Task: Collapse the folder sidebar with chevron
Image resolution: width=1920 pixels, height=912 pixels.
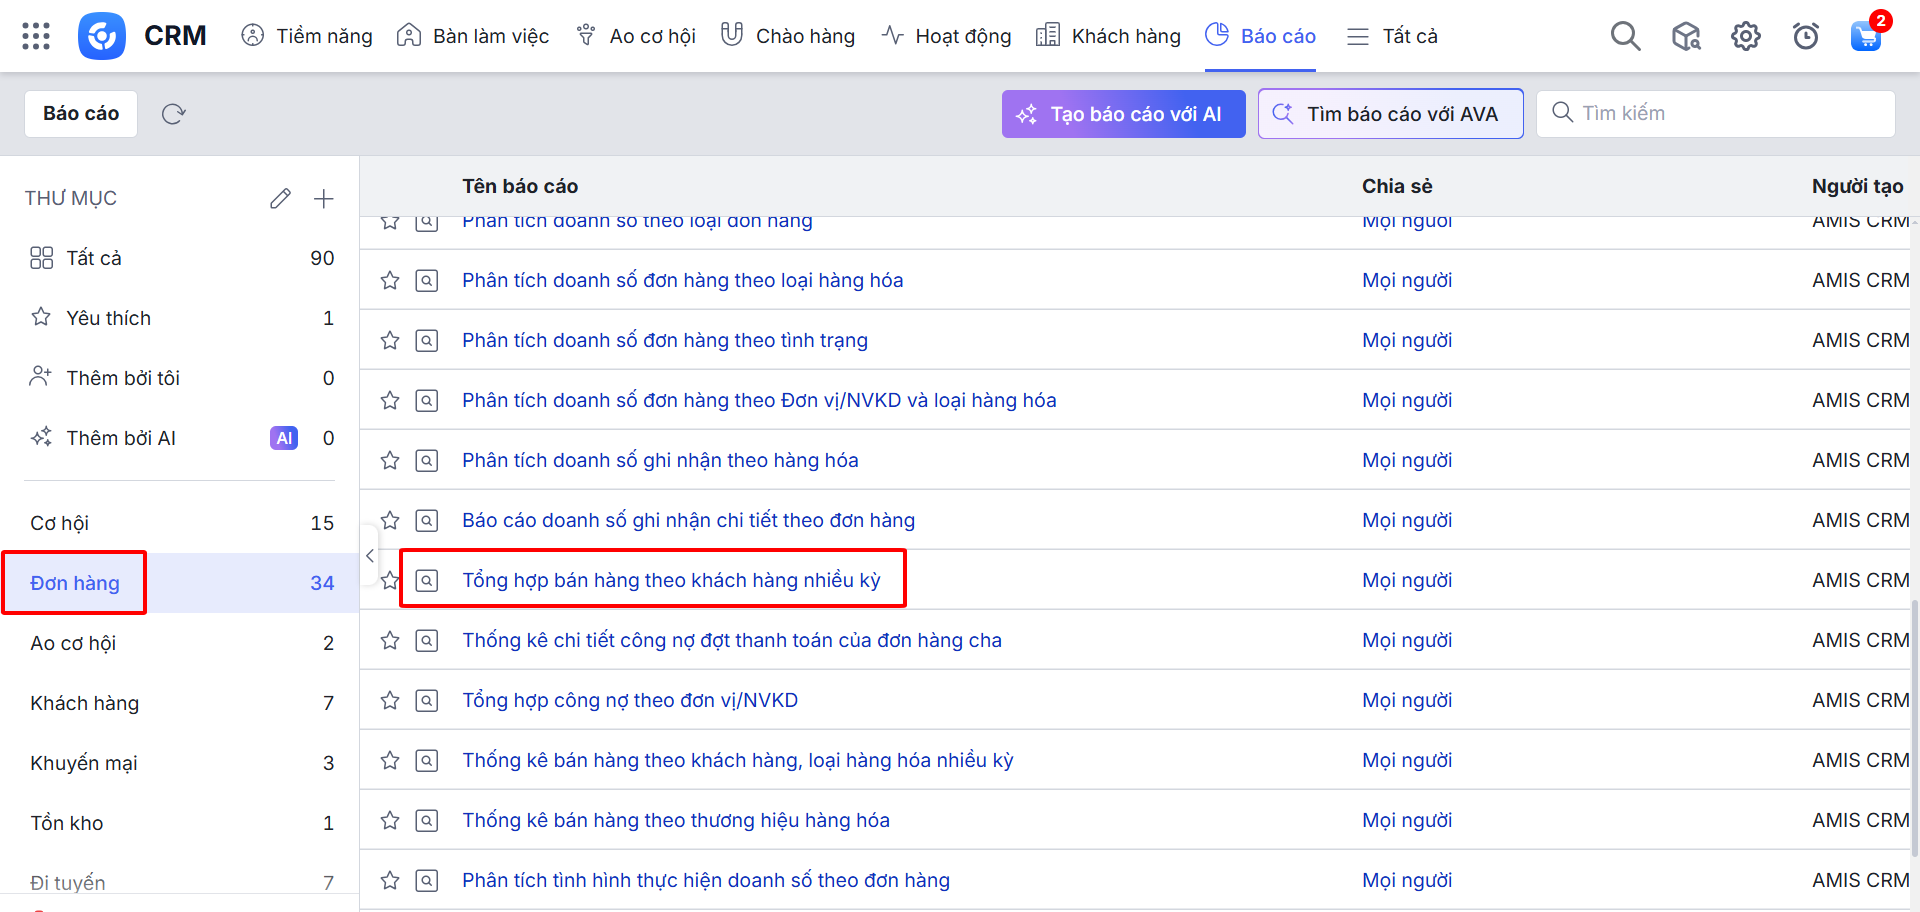Action: point(370,556)
